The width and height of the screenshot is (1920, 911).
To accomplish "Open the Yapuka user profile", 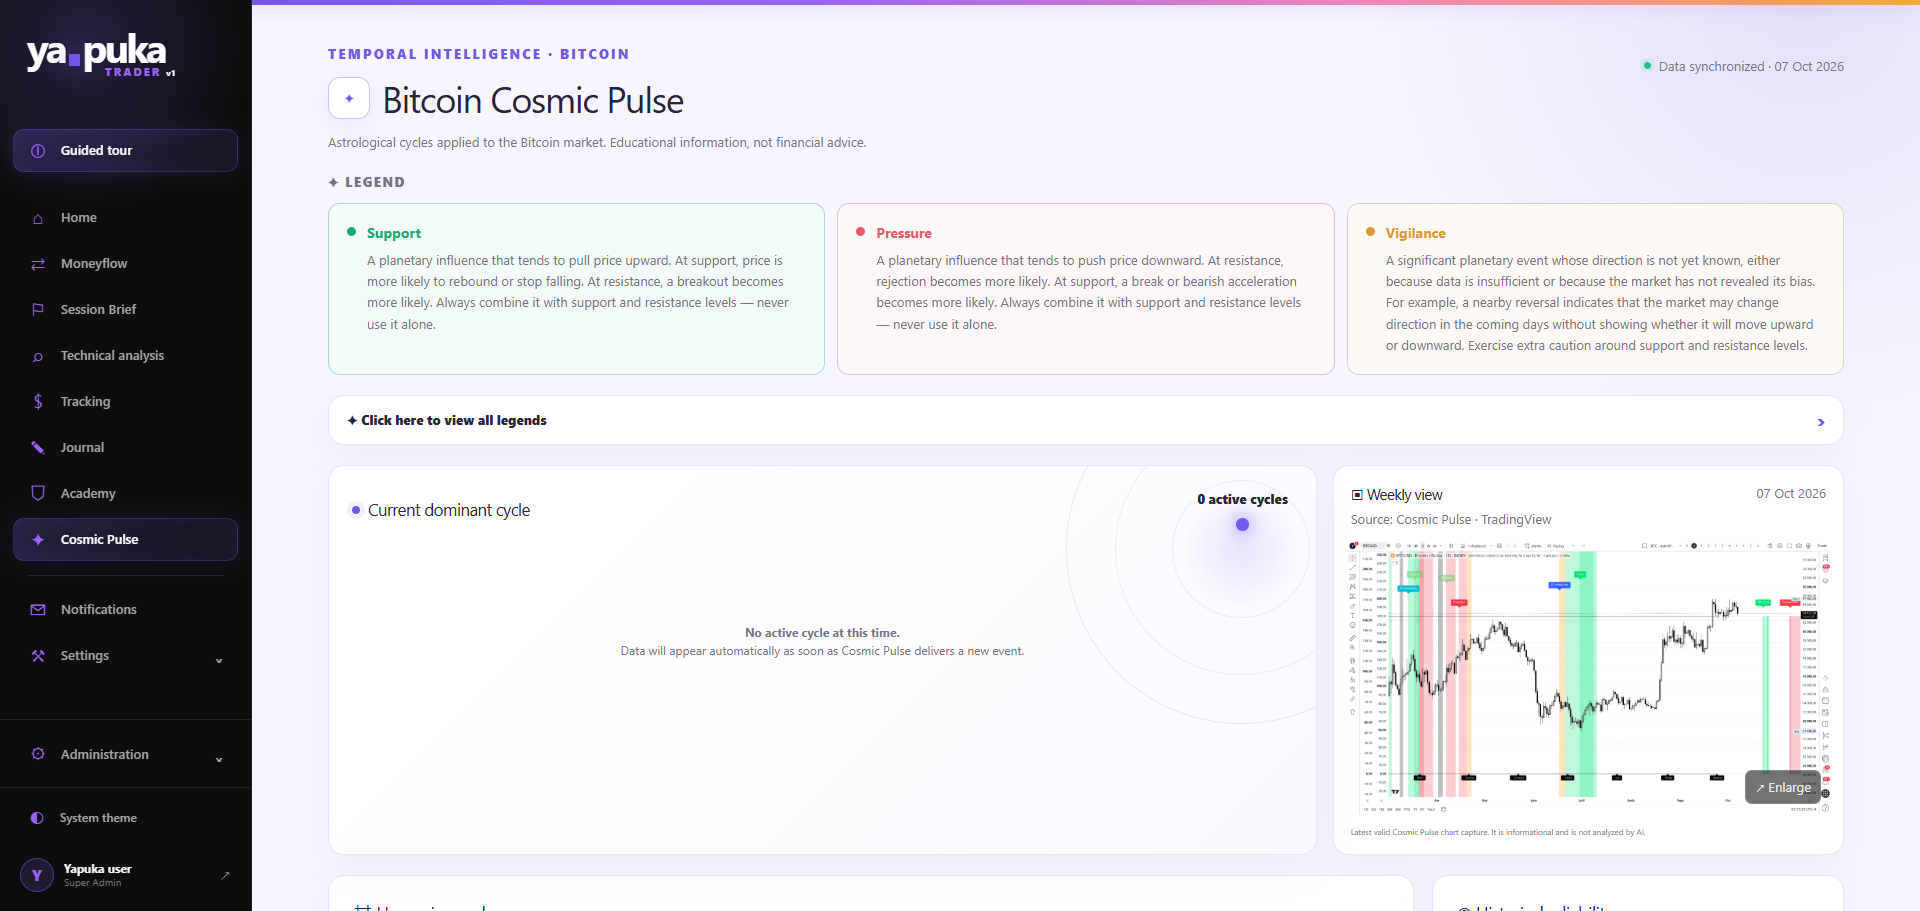I will 125,875.
